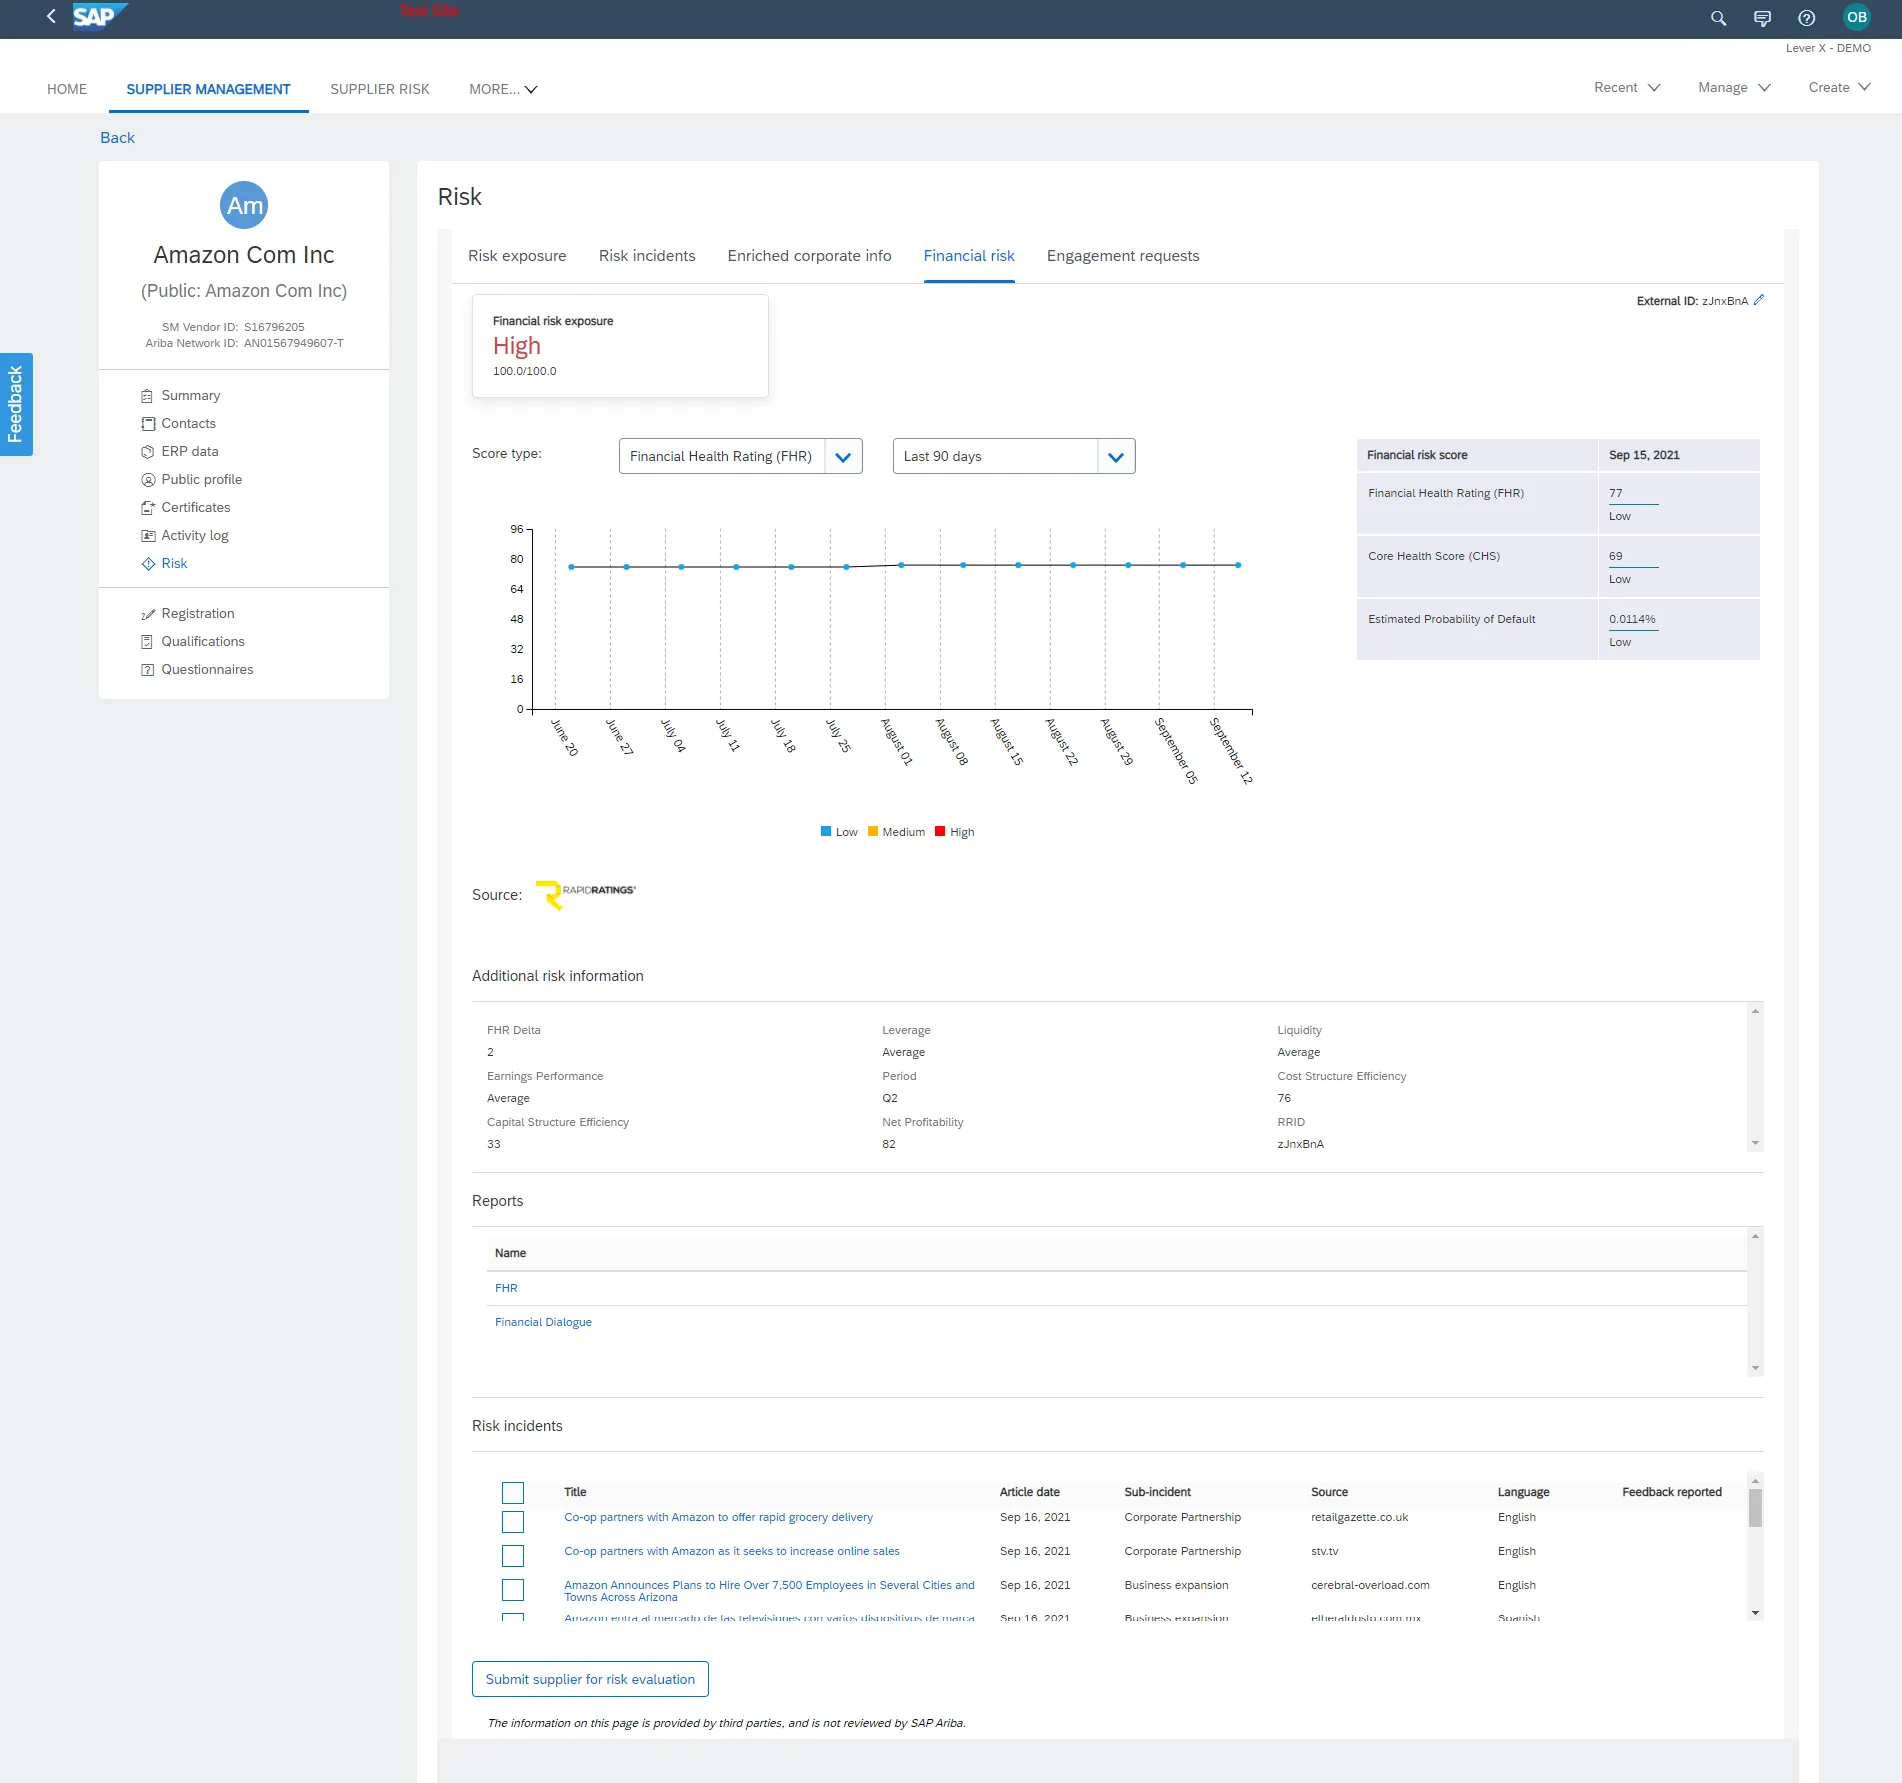1902x1783 pixels.
Task: Switch to the Risk exposure tab
Action: coord(517,256)
